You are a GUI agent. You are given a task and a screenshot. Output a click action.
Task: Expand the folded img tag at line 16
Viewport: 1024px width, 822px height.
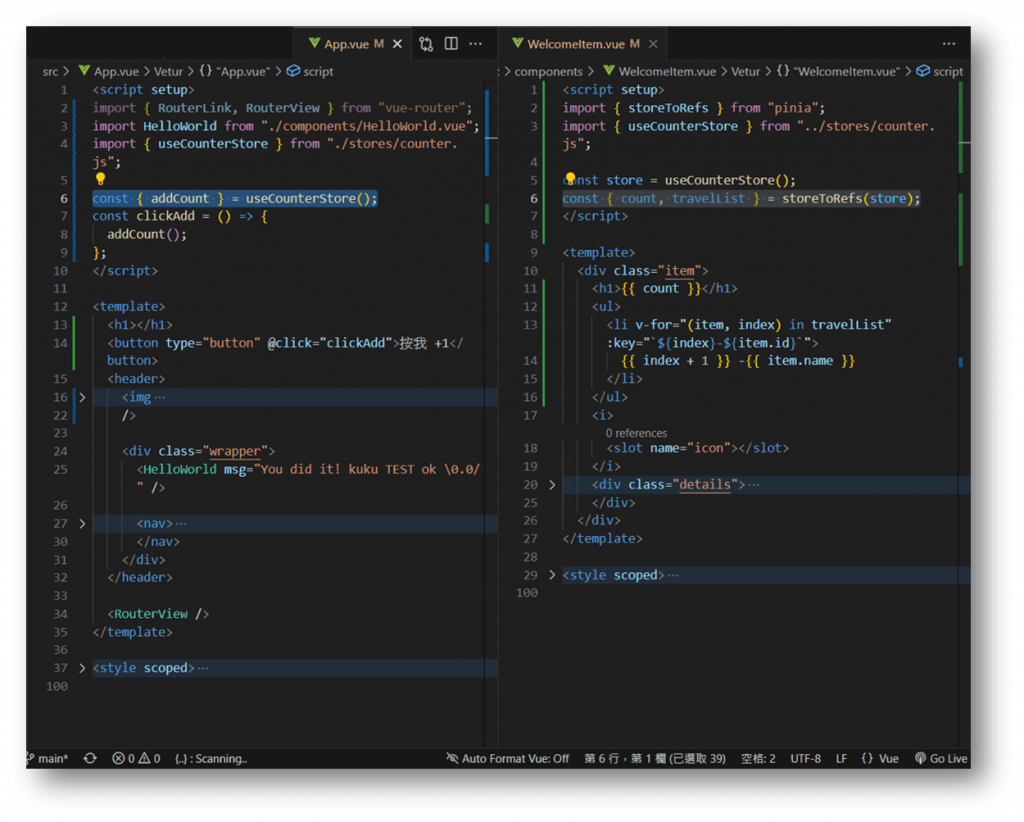(x=82, y=397)
